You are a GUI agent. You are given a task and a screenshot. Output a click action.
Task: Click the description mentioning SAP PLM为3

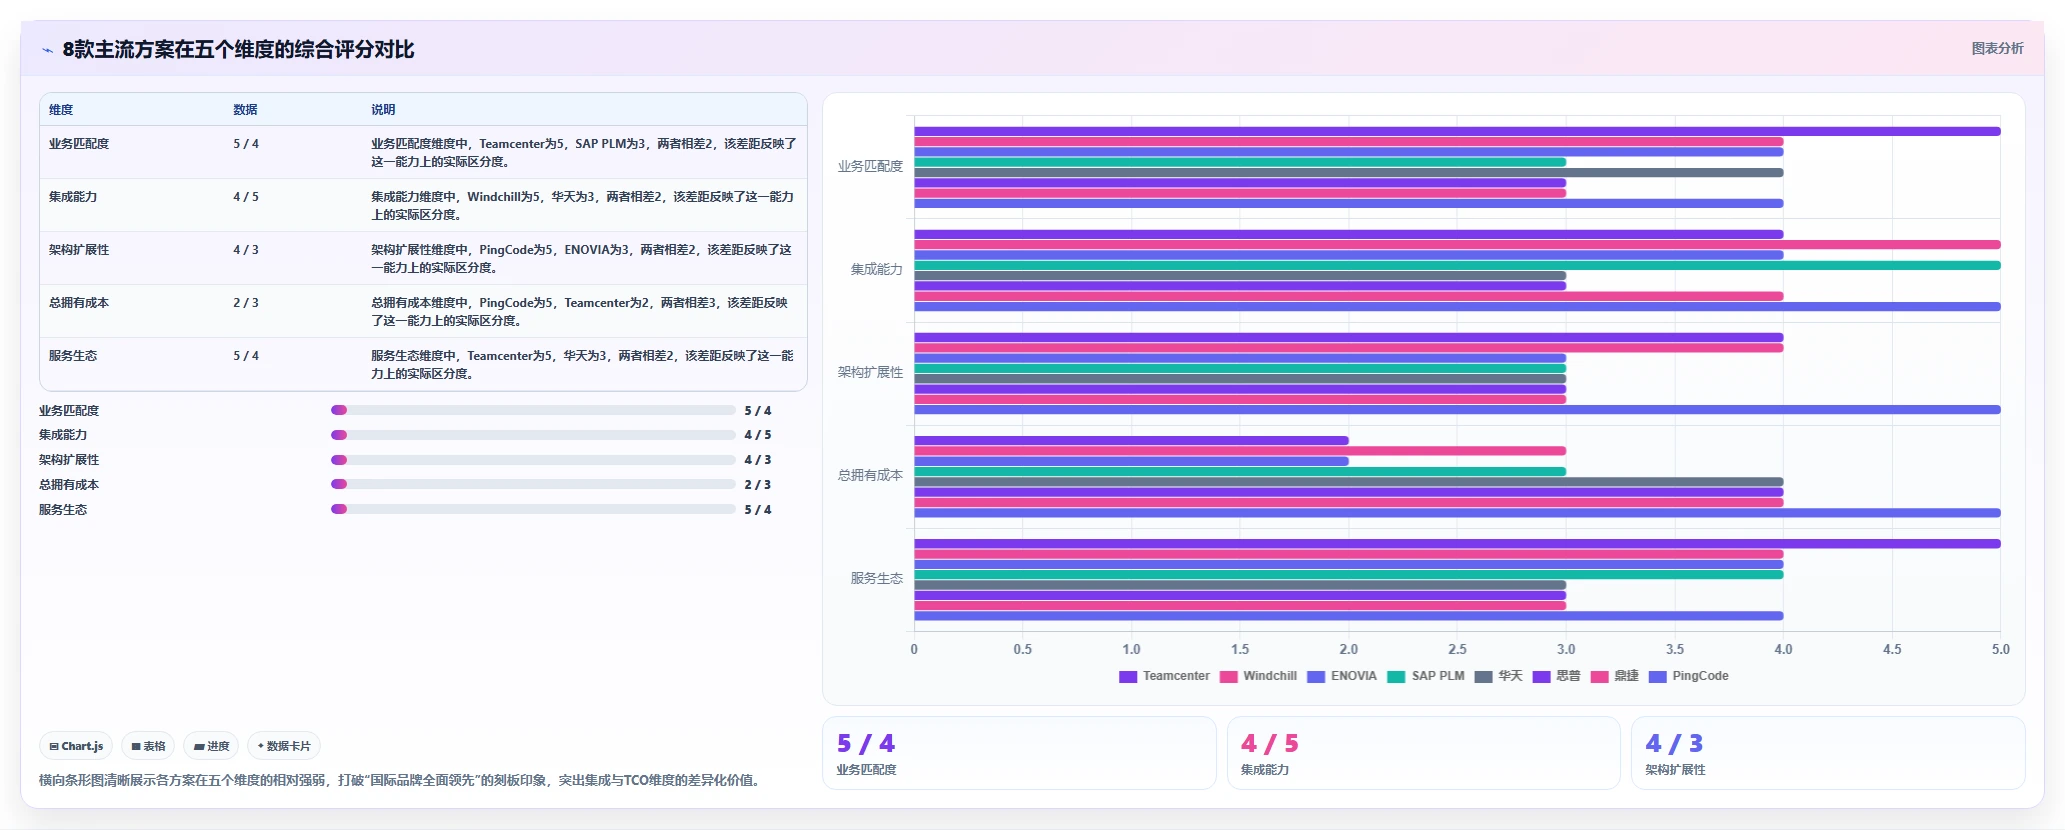(583, 153)
